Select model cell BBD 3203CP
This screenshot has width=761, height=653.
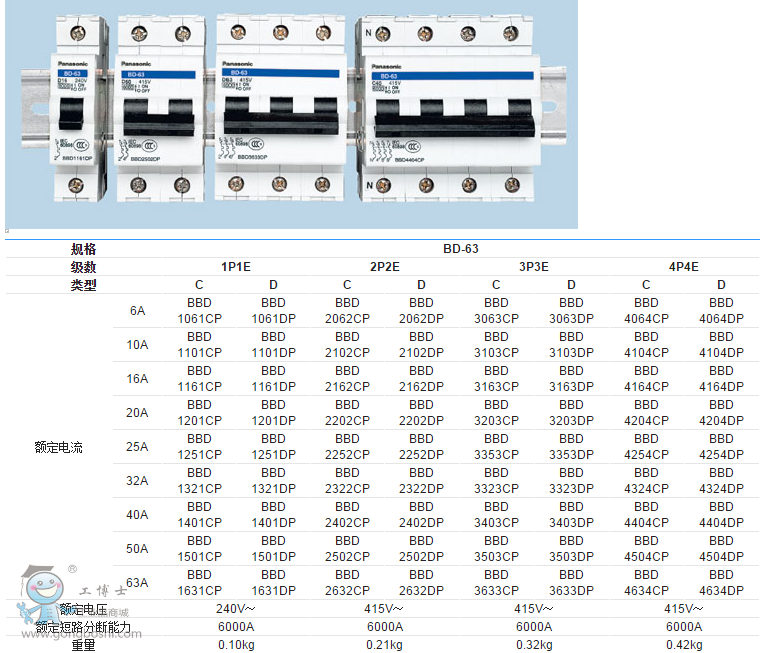(x=496, y=413)
